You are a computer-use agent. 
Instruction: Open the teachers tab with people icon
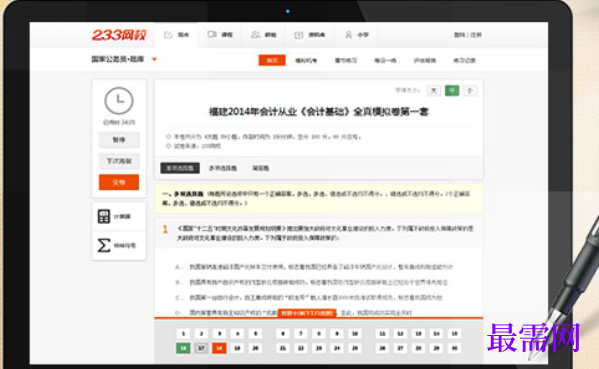pos(264,35)
